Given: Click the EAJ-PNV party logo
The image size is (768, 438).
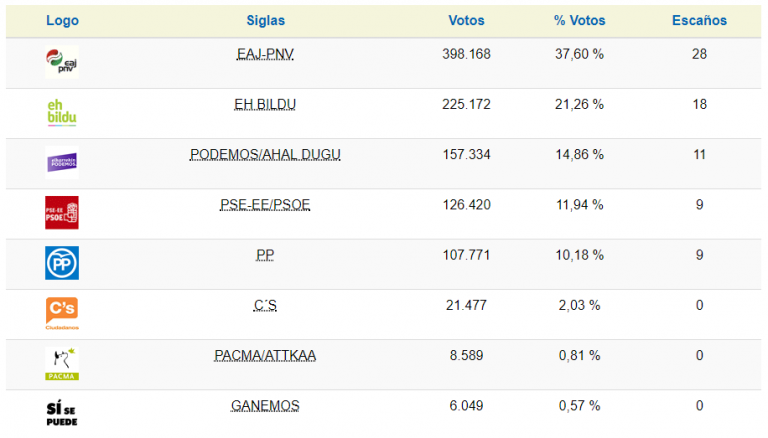Looking at the screenshot, I should pyautogui.click(x=62, y=62).
